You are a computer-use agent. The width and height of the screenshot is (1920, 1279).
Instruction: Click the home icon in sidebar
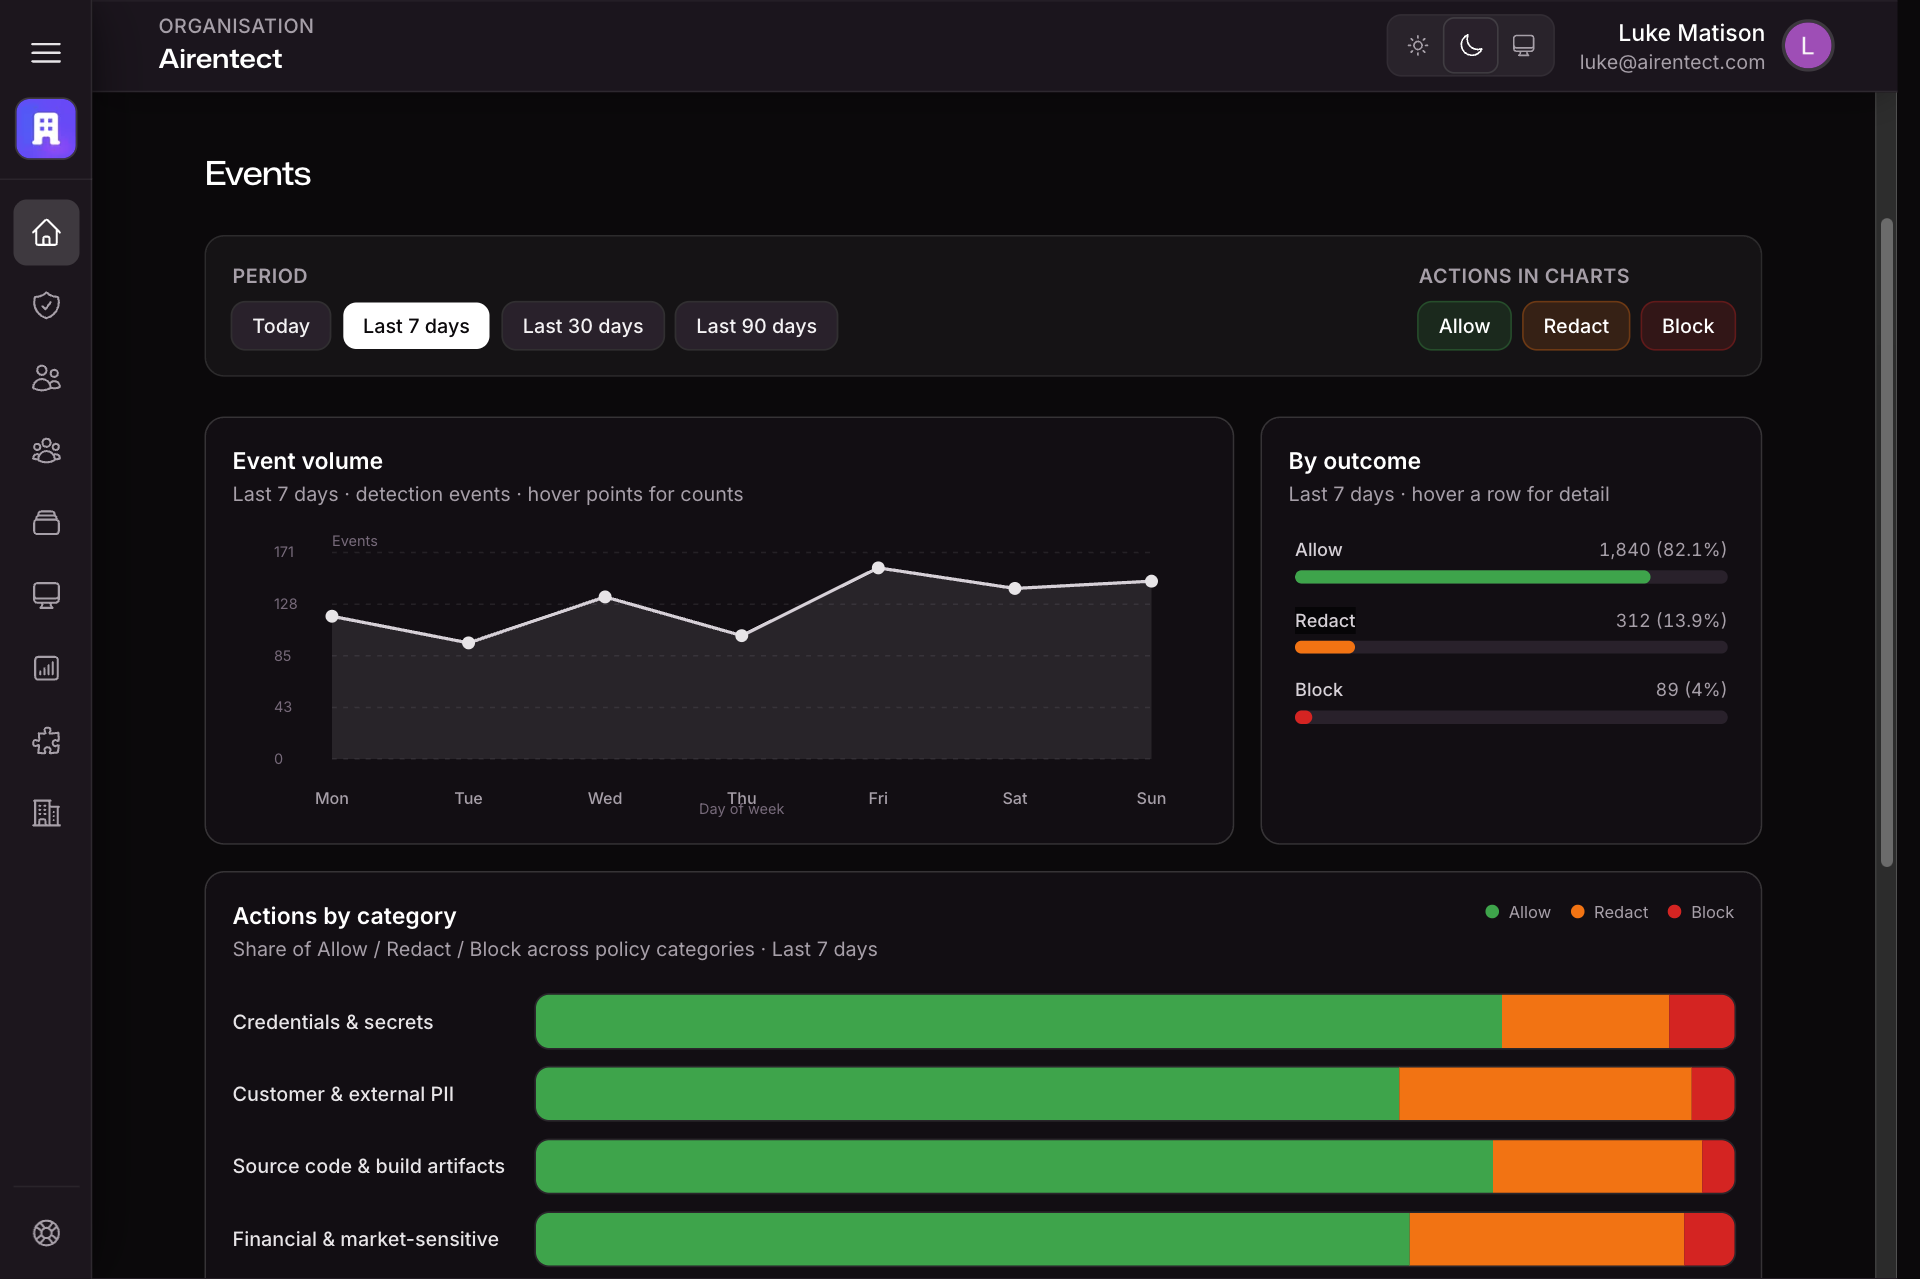46,232
